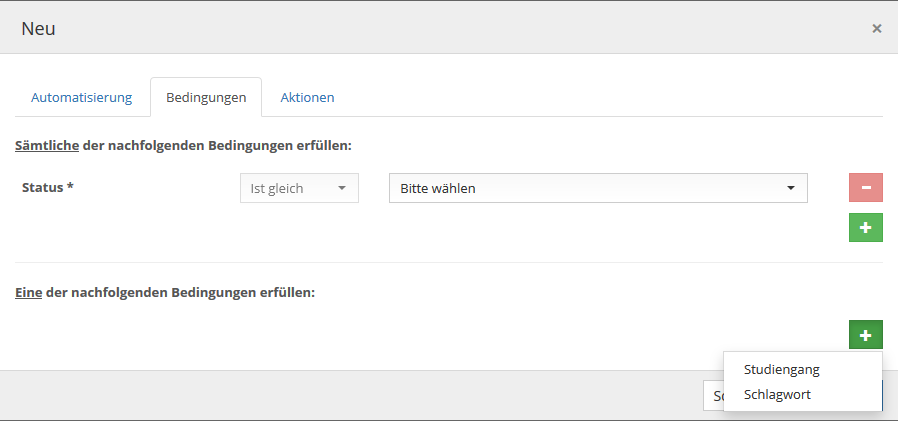Remove the Status condition with red minus
Screen dimensions: 898x421
click(x=865, y=188)
